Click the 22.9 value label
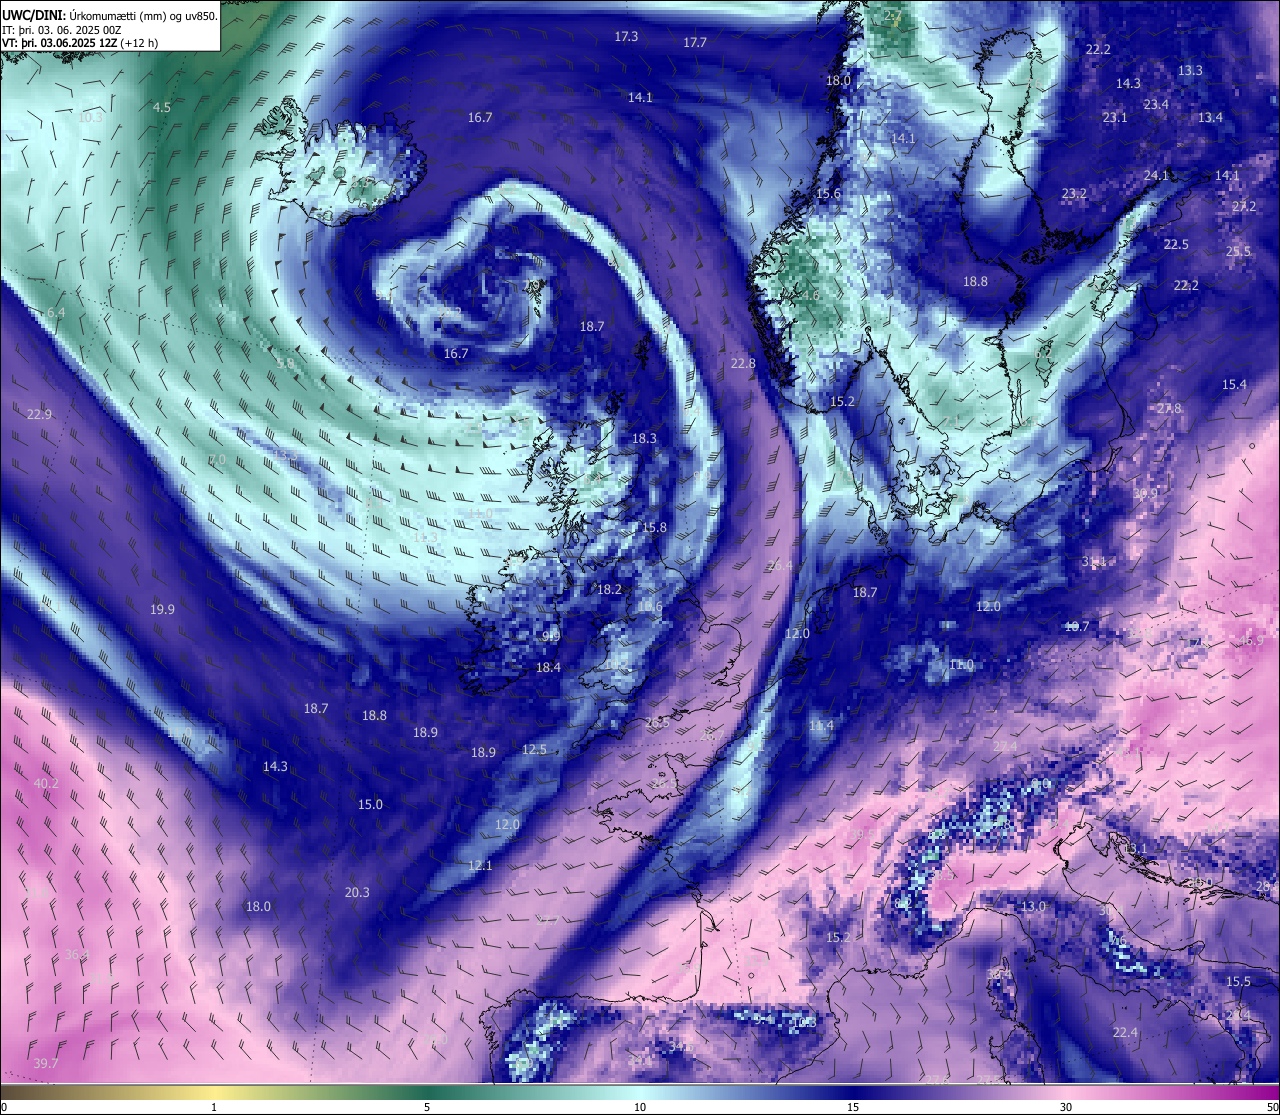 [x=40, y=415]
